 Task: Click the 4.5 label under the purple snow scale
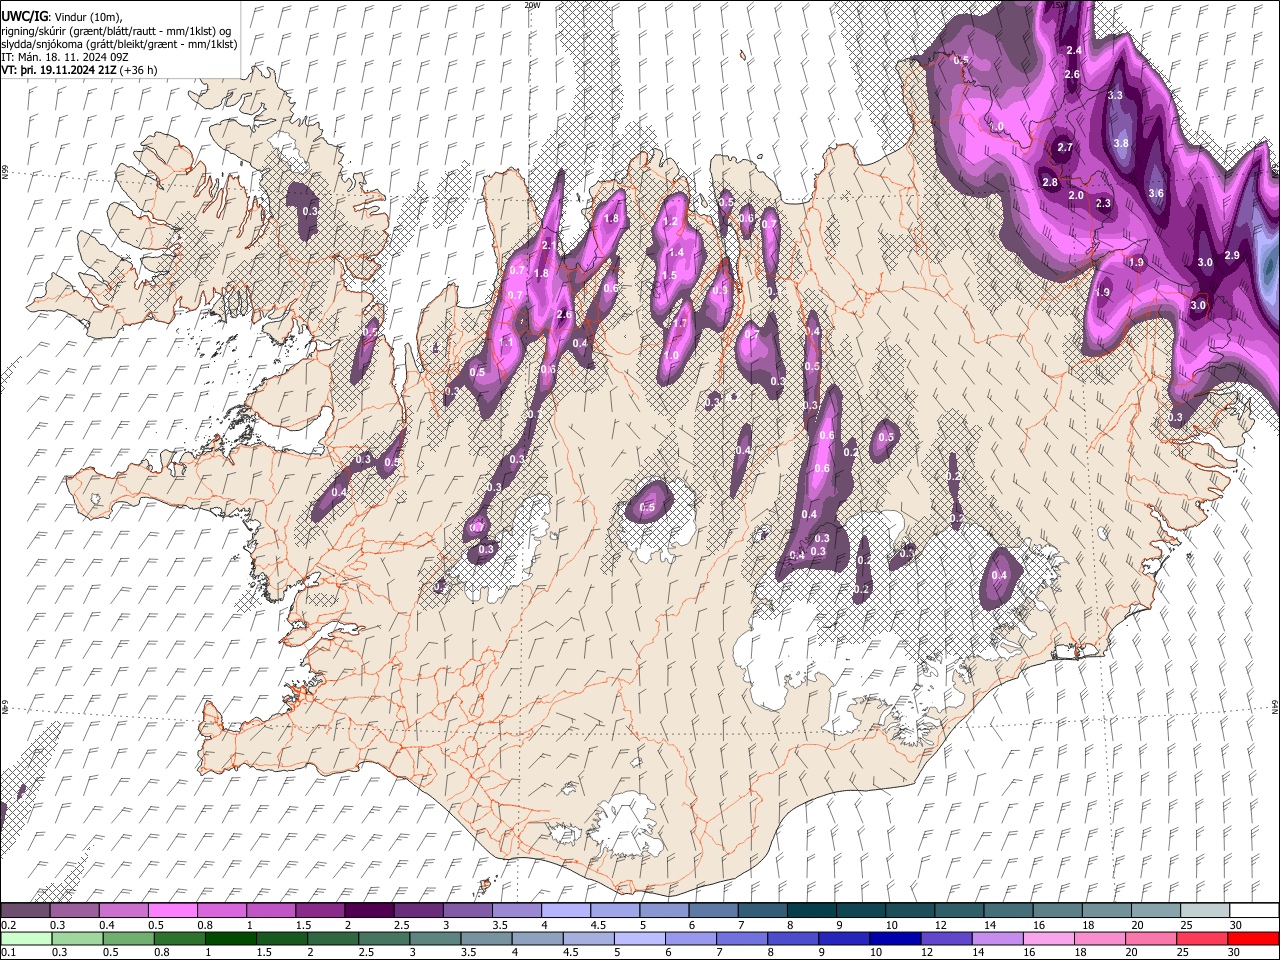point(598,925)
